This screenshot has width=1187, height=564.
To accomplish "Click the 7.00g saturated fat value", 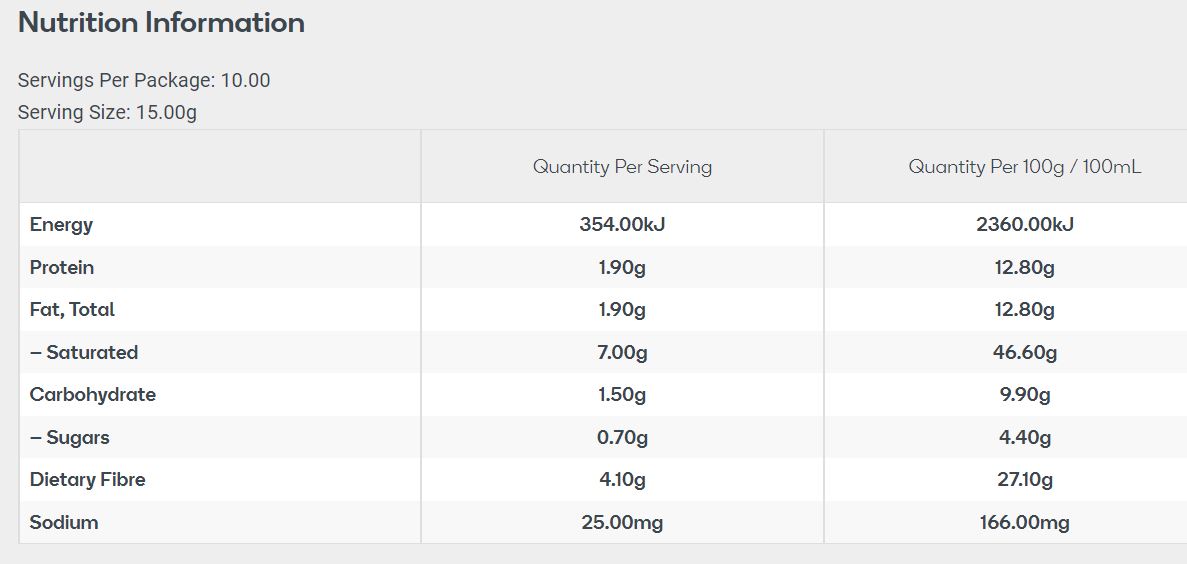I will click(622, 353).
